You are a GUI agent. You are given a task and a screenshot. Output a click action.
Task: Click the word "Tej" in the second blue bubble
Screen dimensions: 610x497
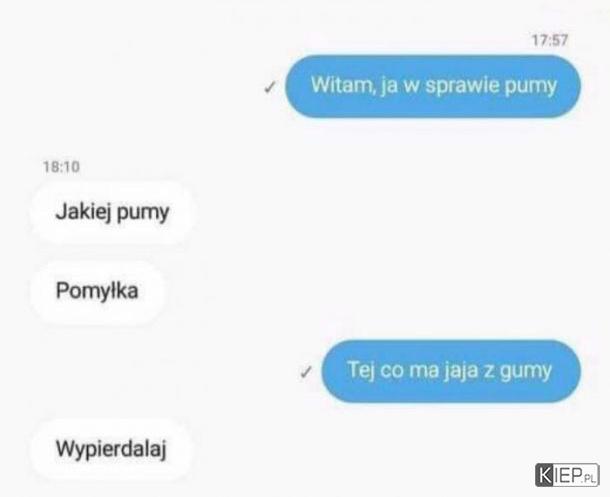[360, 370]
